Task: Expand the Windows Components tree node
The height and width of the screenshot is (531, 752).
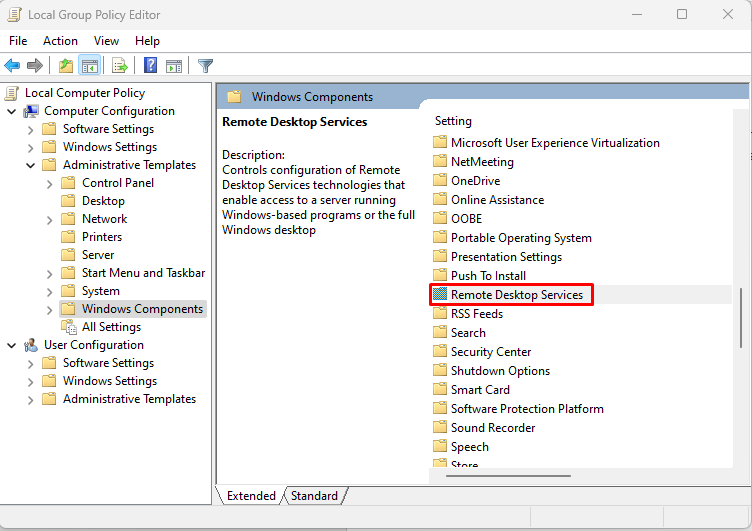Action: tap(49, 310)
